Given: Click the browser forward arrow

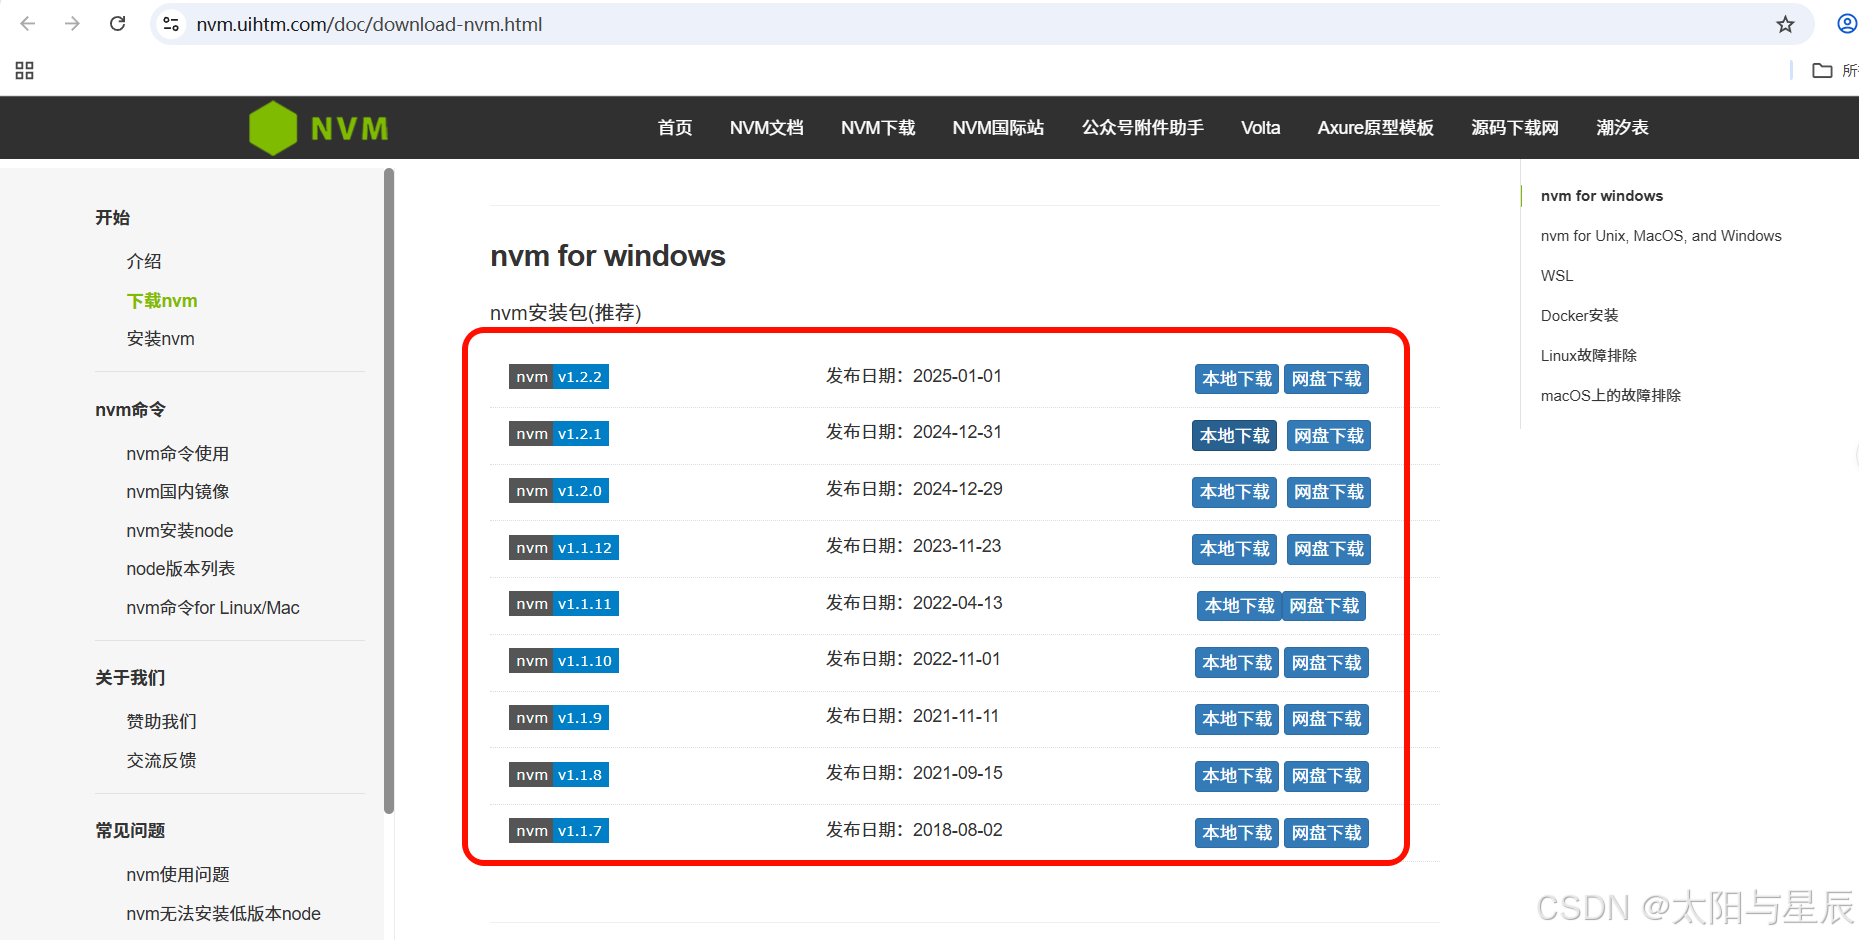Looking at the screenshot, I should 72,24.
